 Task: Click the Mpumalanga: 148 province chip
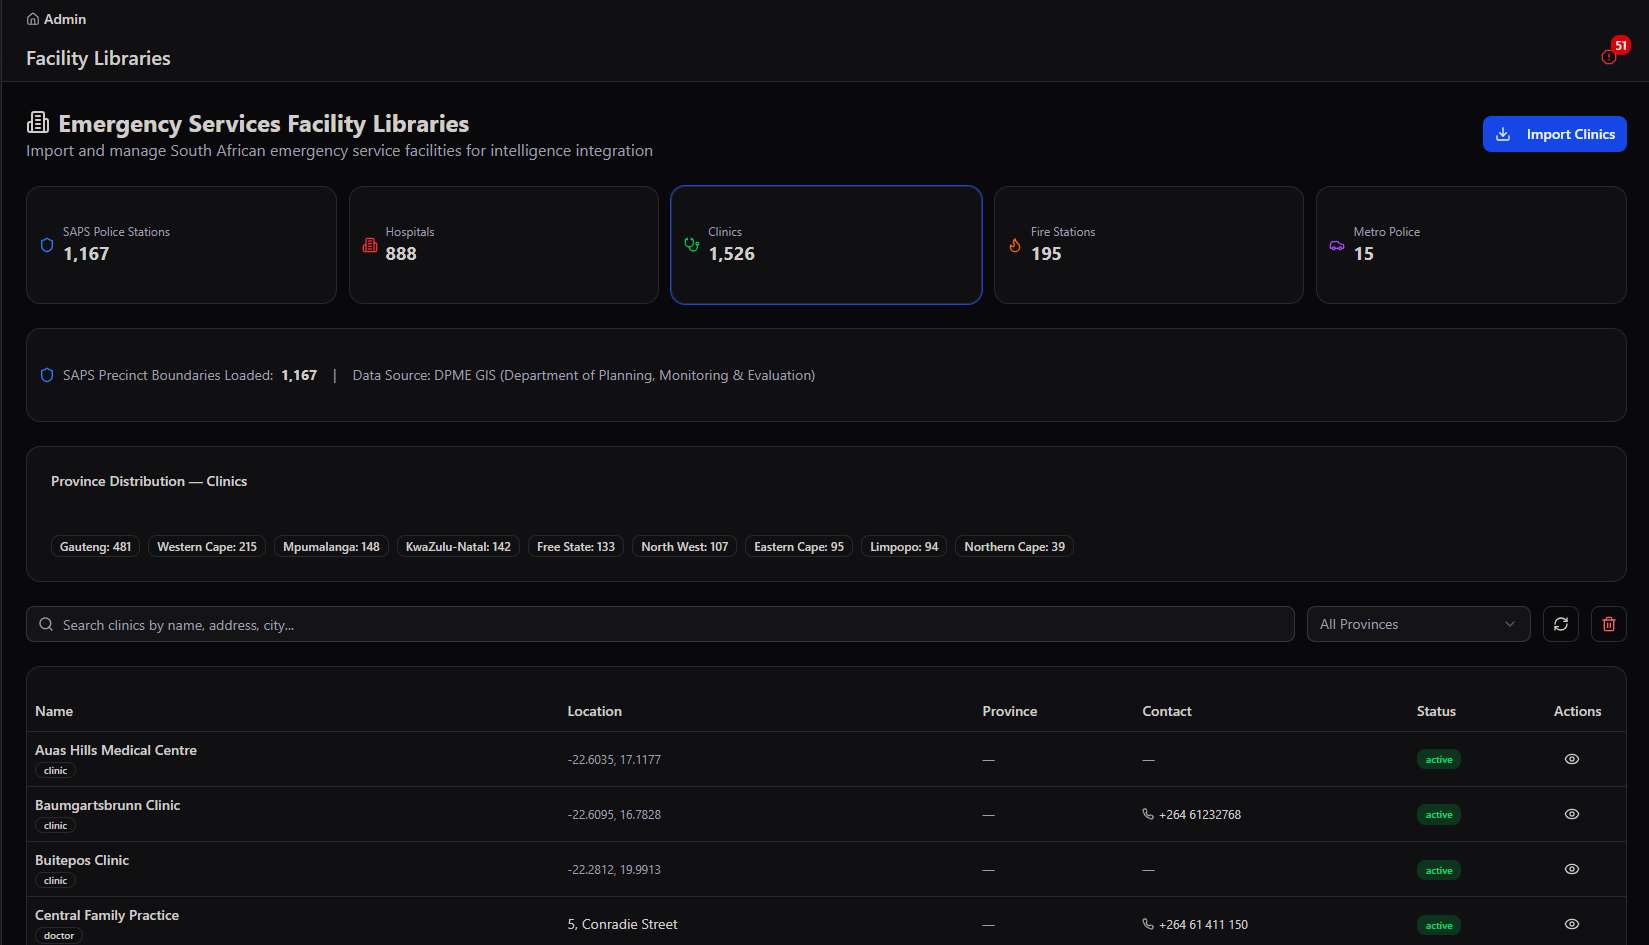point(331,547)
